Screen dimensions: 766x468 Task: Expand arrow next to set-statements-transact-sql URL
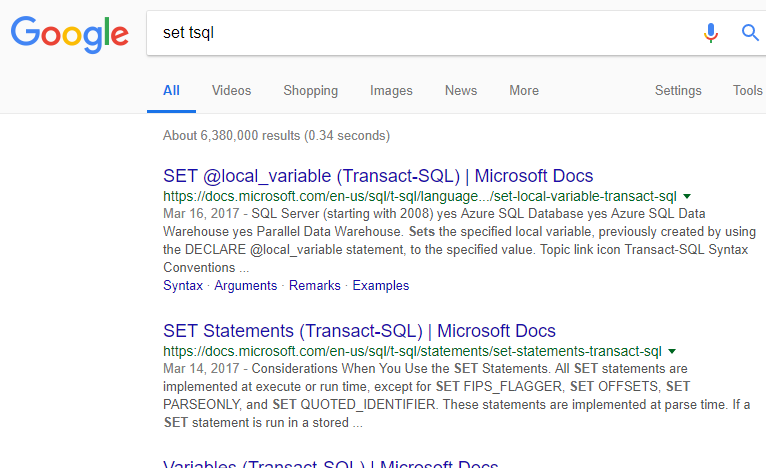(672, 351)
